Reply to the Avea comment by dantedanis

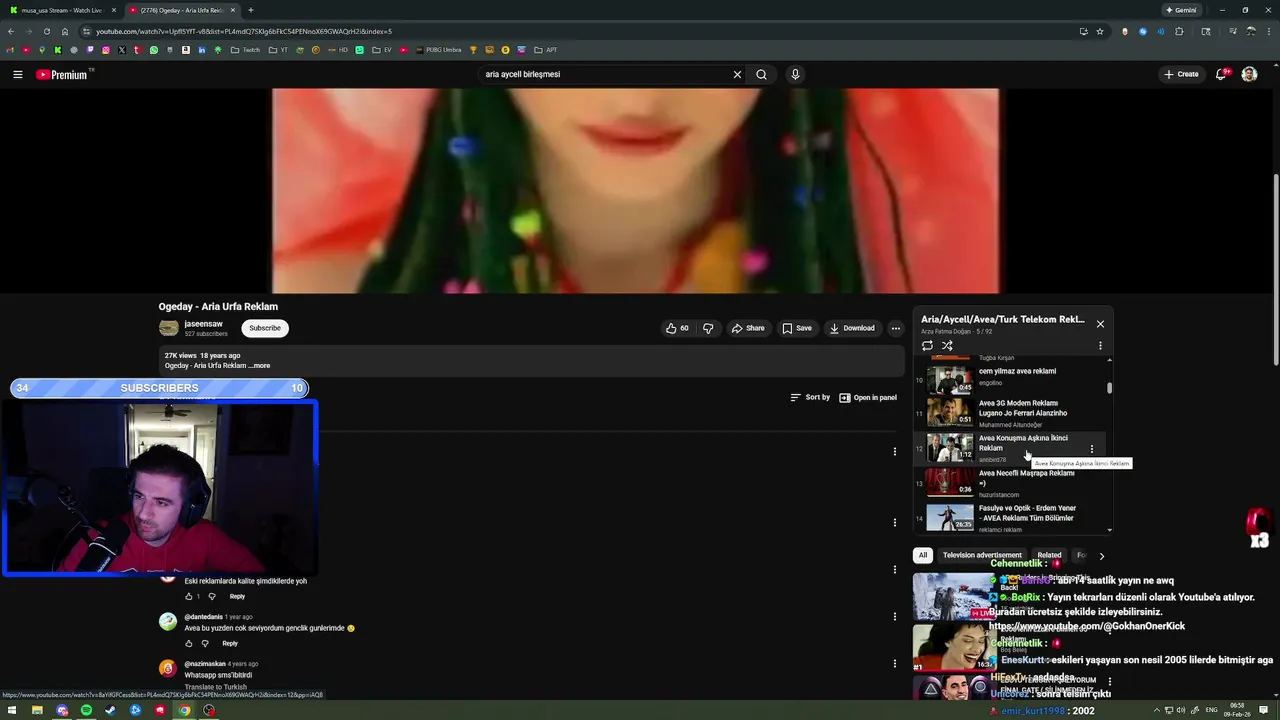230,643
